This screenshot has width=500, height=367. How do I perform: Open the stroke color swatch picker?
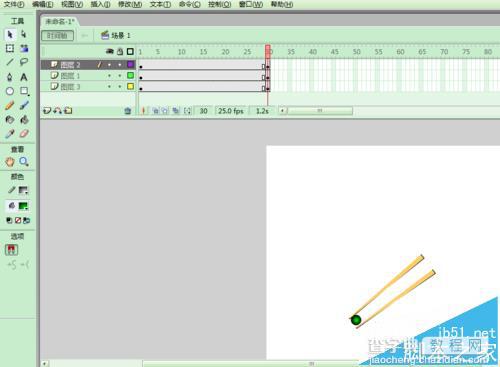tap(23, 190)
